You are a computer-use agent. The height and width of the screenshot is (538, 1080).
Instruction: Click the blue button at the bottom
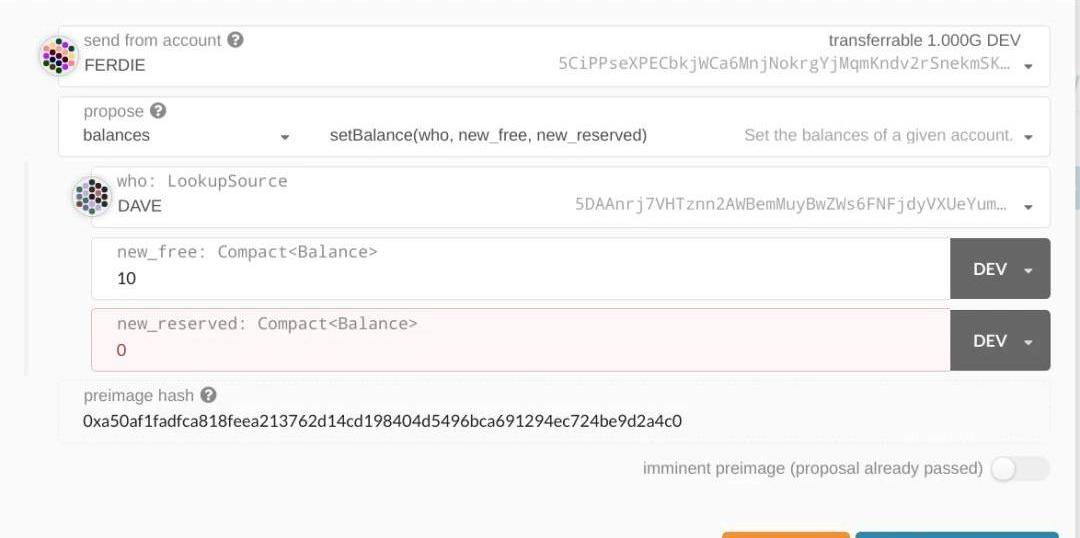click(x=956, y=535)
